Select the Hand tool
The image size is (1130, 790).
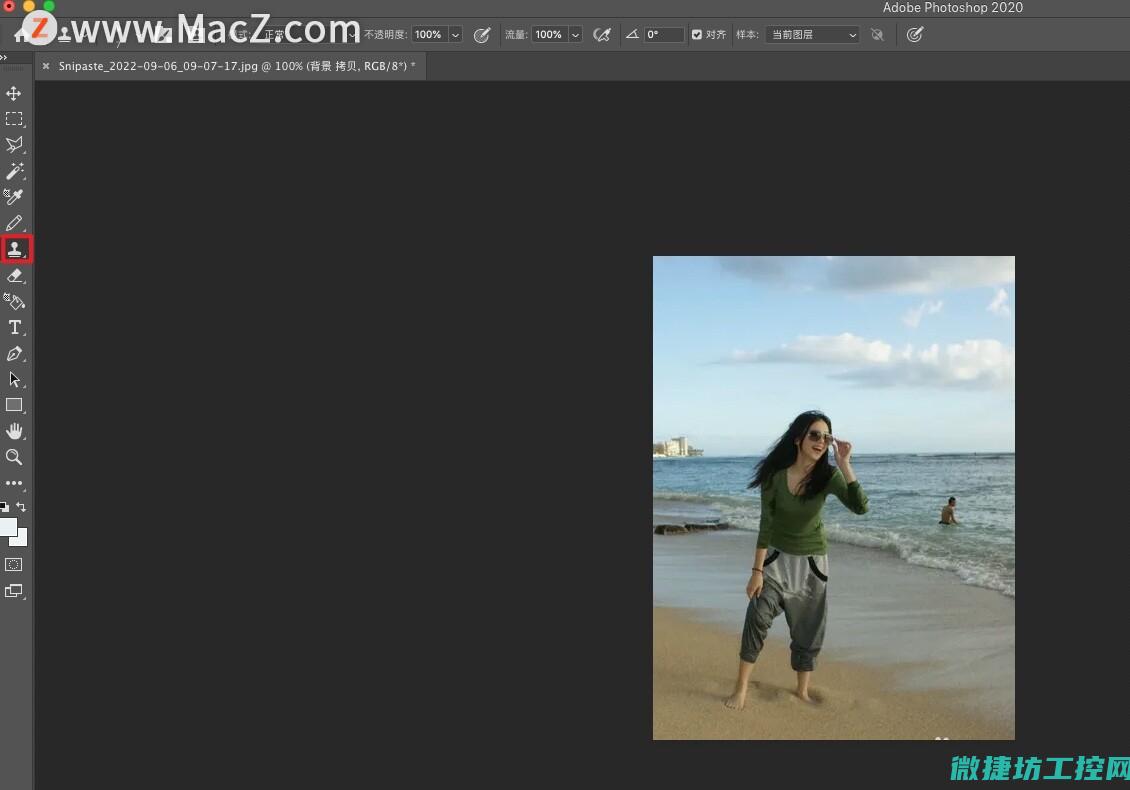click(14, 431)
